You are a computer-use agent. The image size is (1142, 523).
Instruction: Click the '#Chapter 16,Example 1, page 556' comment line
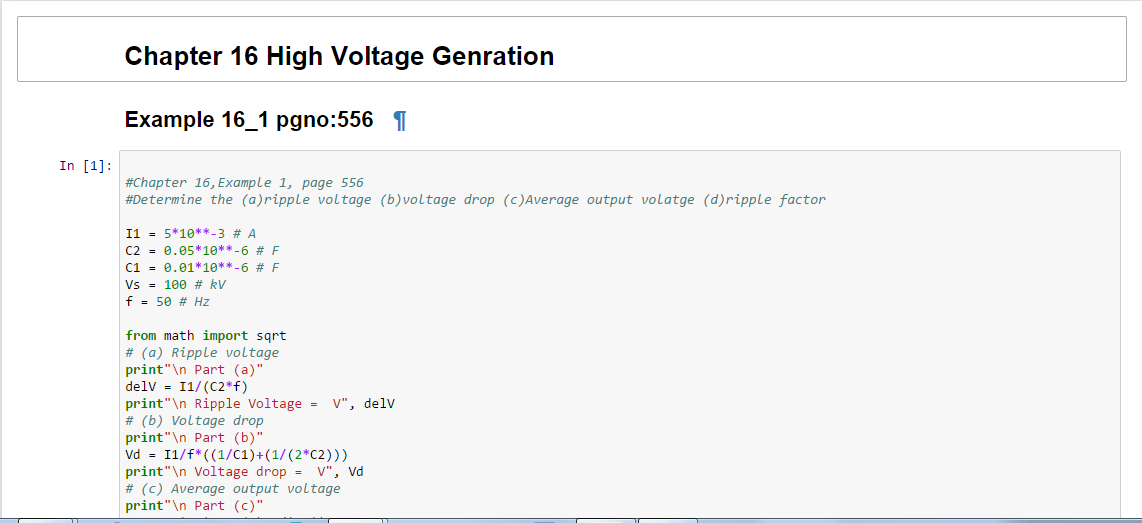click(244, 183)
